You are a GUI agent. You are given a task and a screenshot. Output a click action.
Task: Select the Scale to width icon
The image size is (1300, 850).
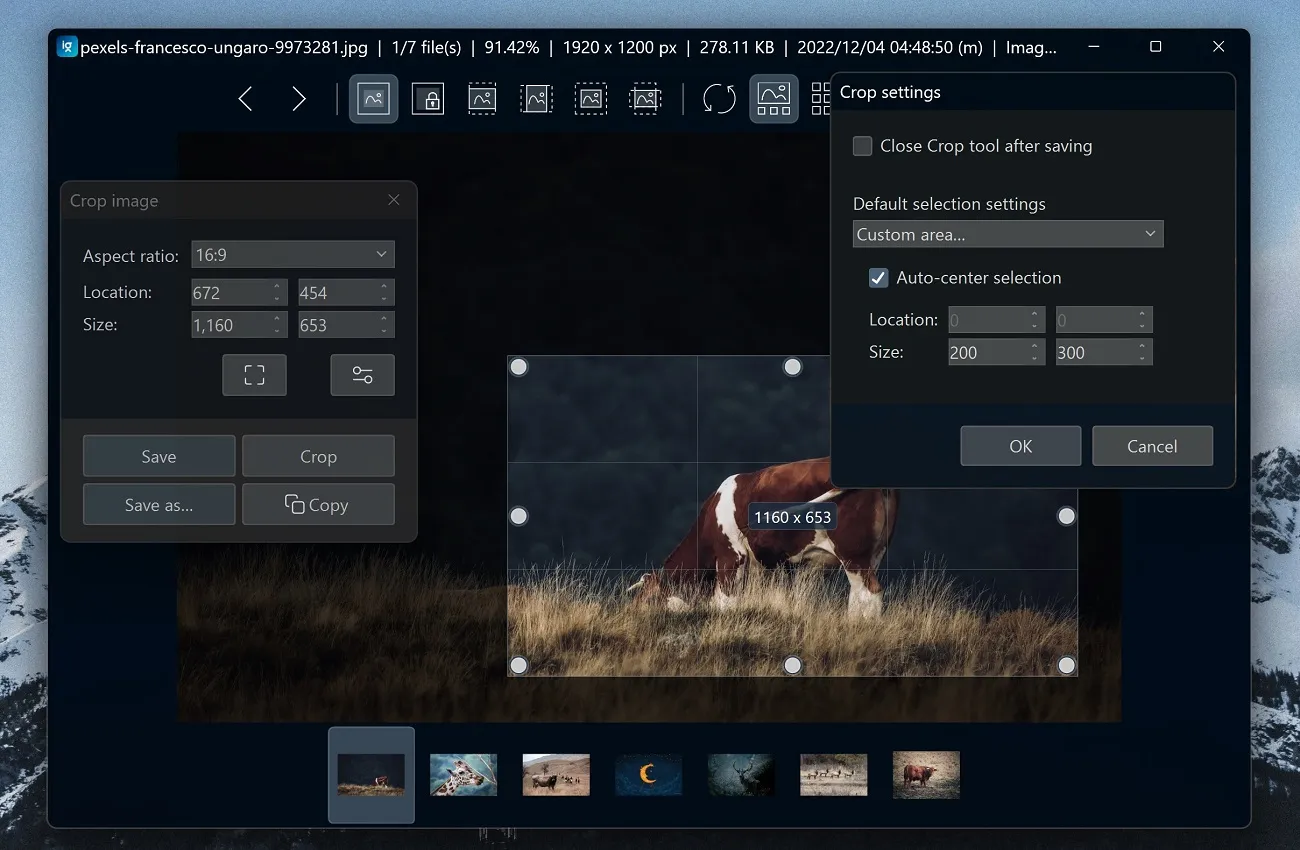[482, 99]
